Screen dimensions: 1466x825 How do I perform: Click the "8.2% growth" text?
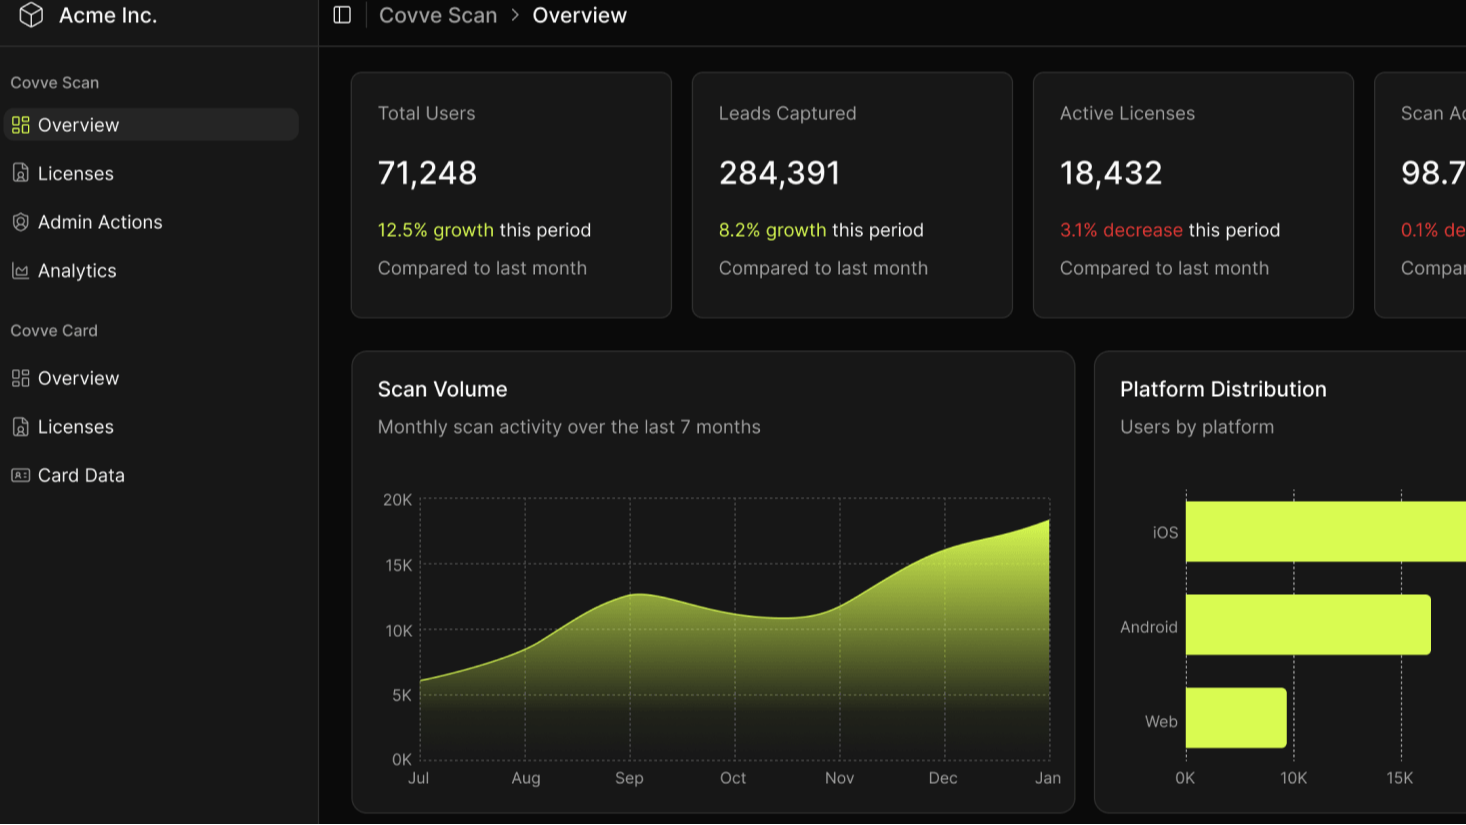coord(773,230)
